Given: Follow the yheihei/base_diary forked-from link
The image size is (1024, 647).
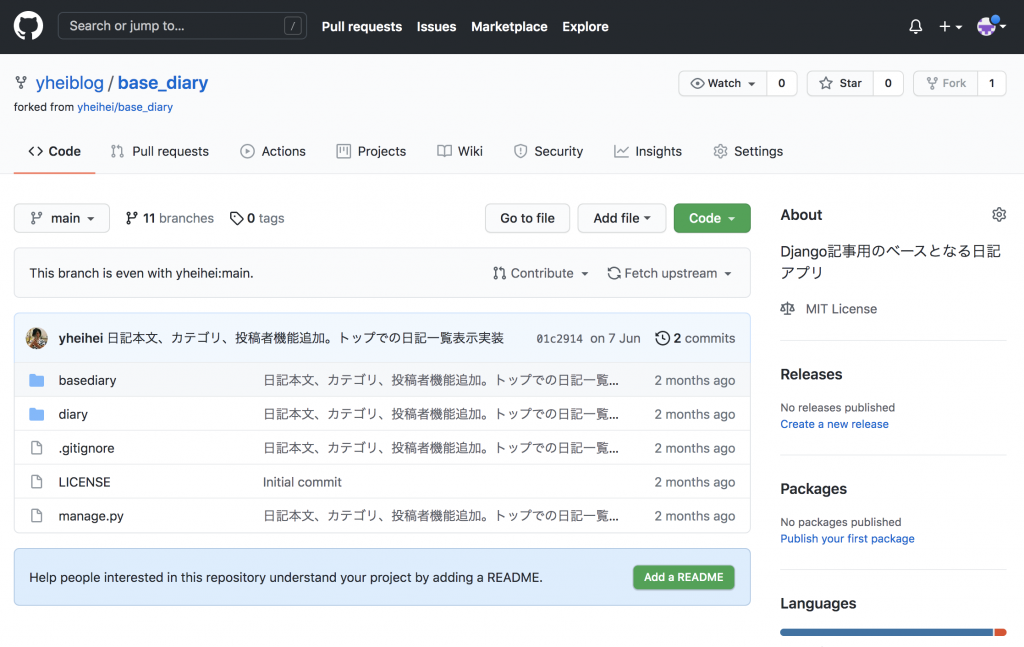Looking at the screenshot, I should click(125, 107).
